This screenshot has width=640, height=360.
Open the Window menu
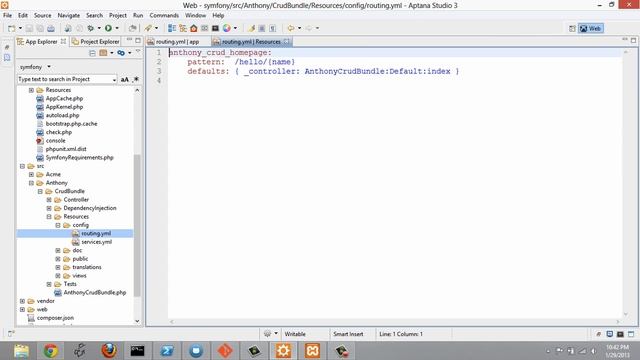pos(196,15)
